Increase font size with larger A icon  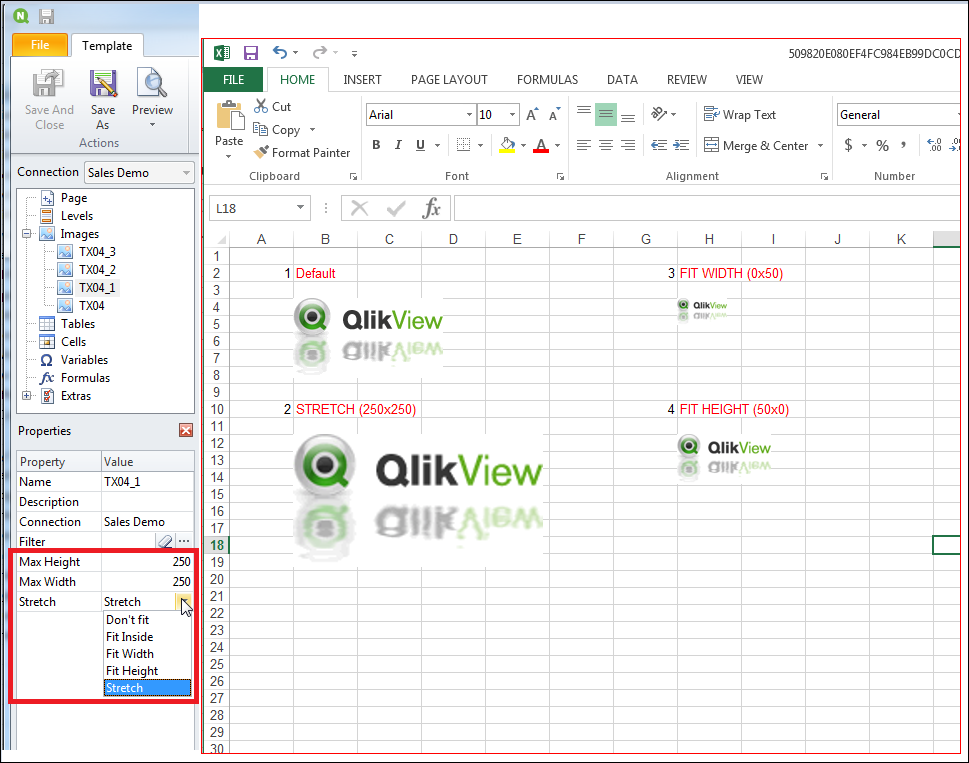pyautogui.click(x=531, y=114)
